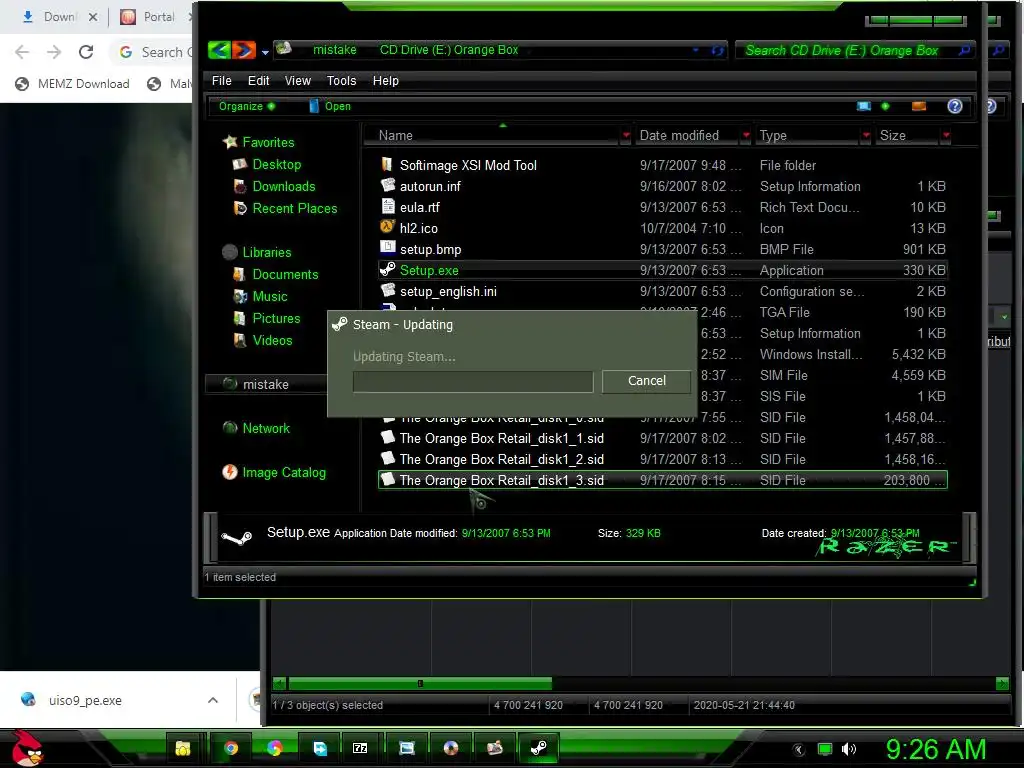Click the search magnifier icon in Explorer
This screenshot has width=1024, height=768.
point(964,50)
